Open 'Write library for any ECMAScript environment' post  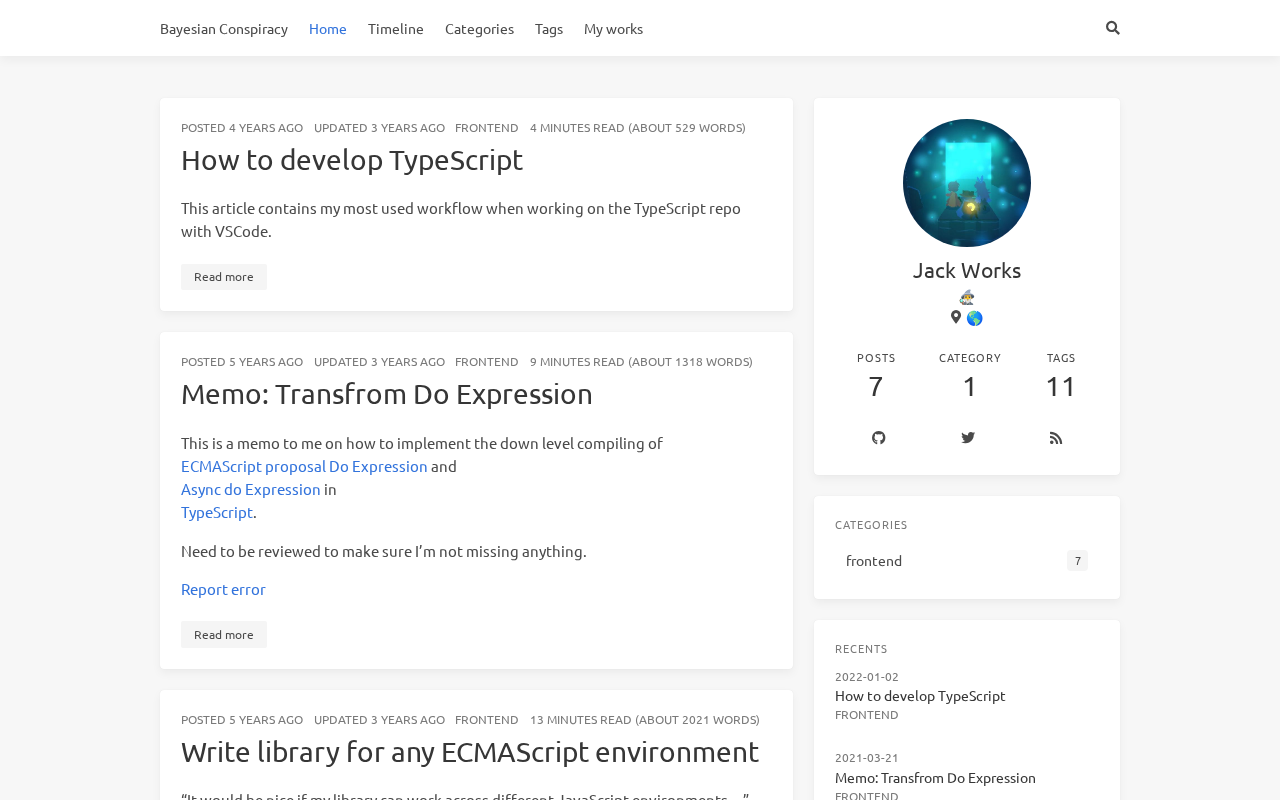point(470,752)
